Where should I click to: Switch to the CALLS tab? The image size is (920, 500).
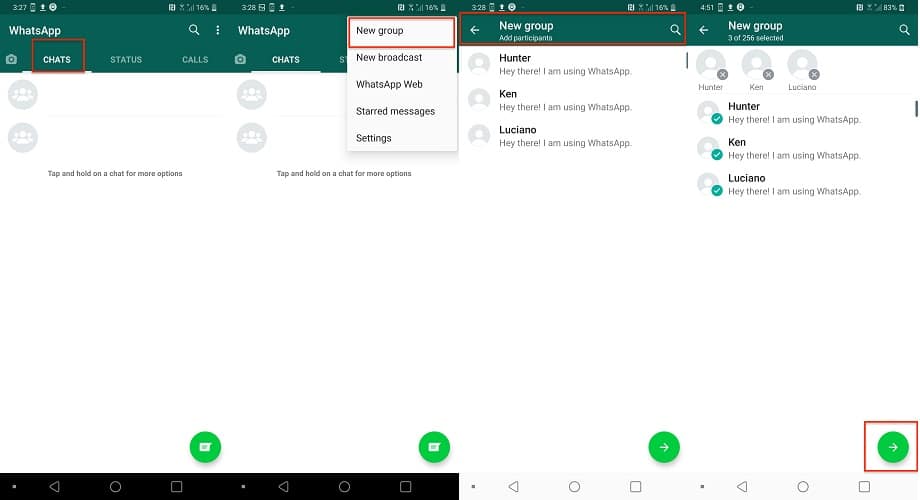195,59
